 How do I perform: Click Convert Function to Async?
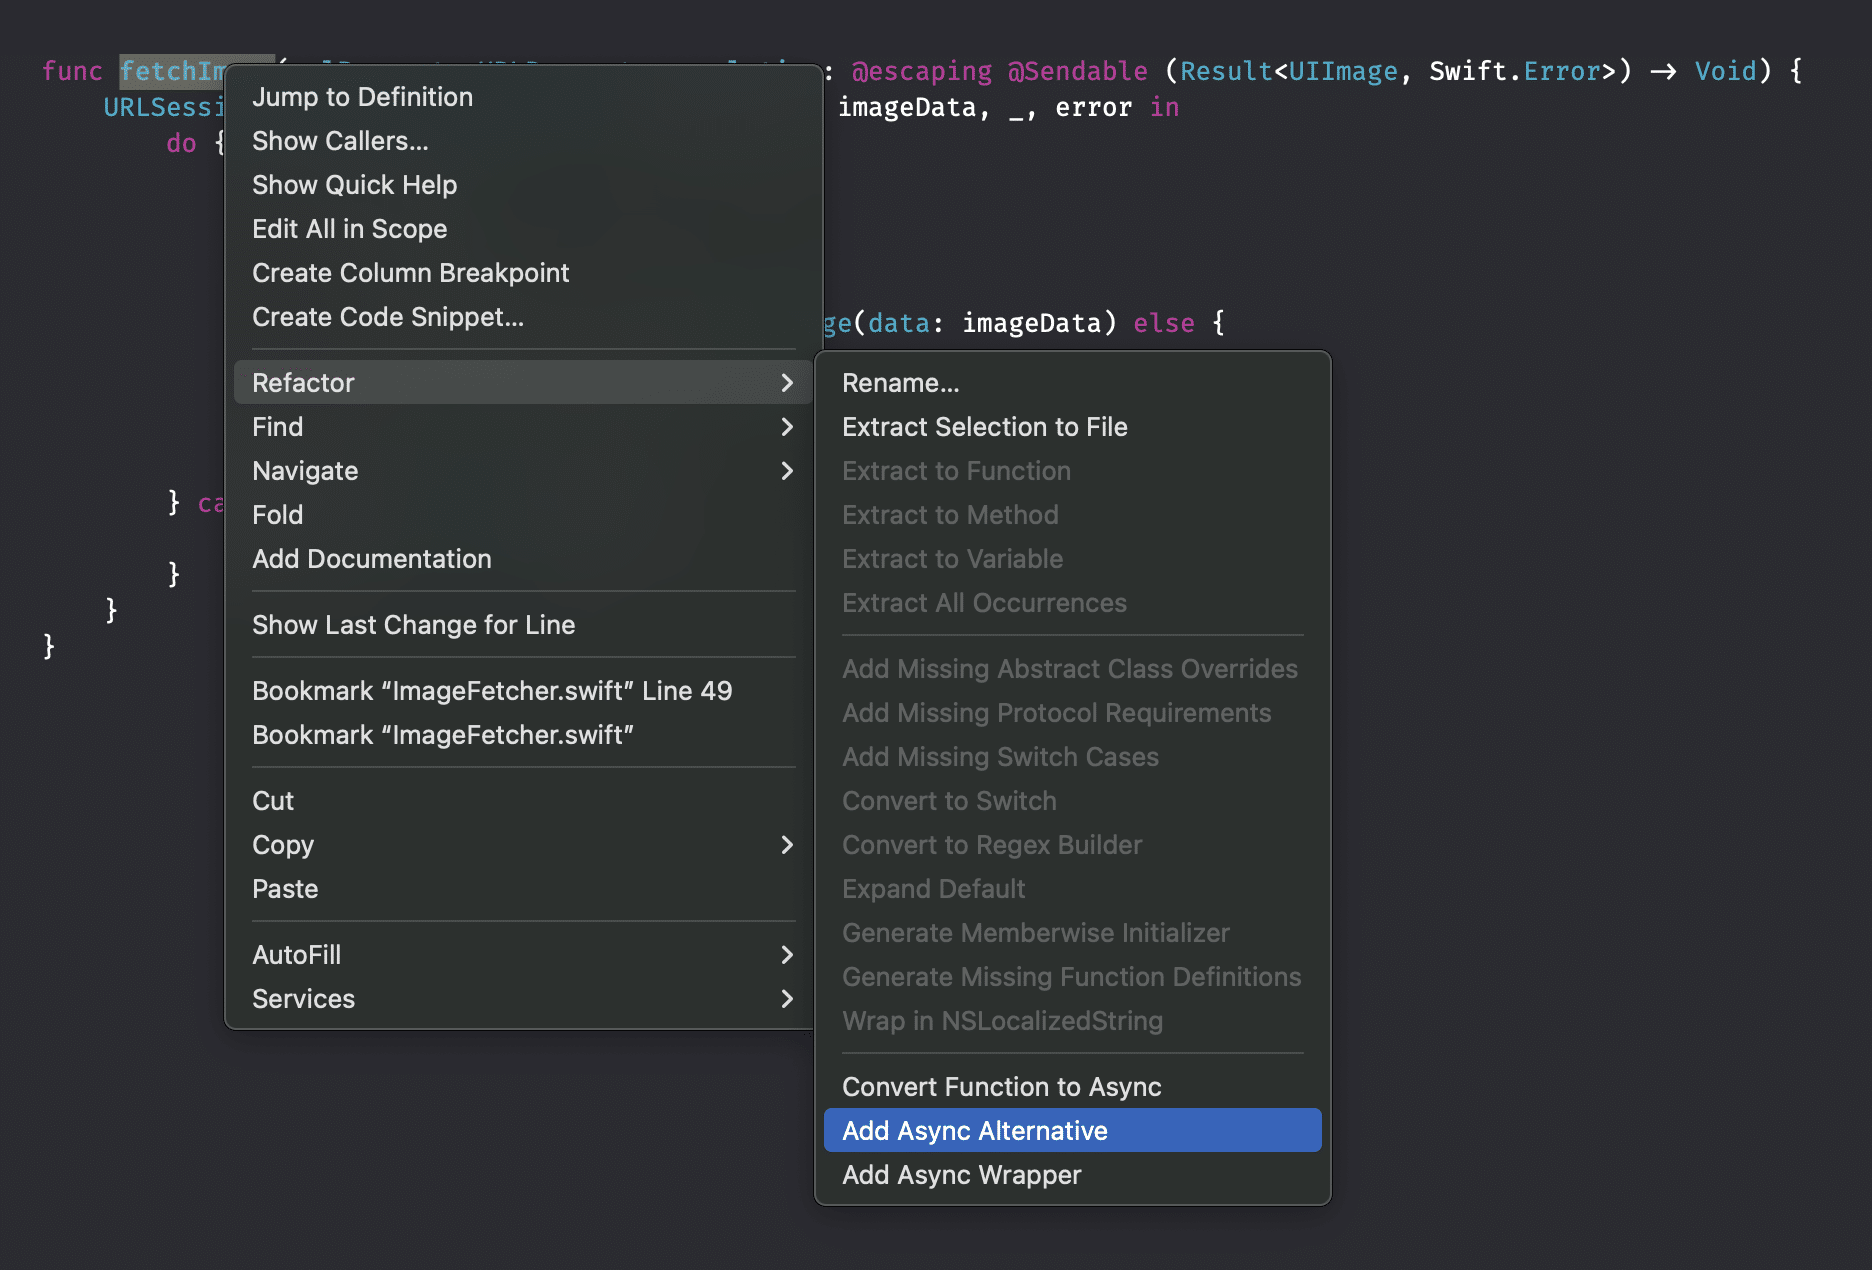pos(1001,1087)
